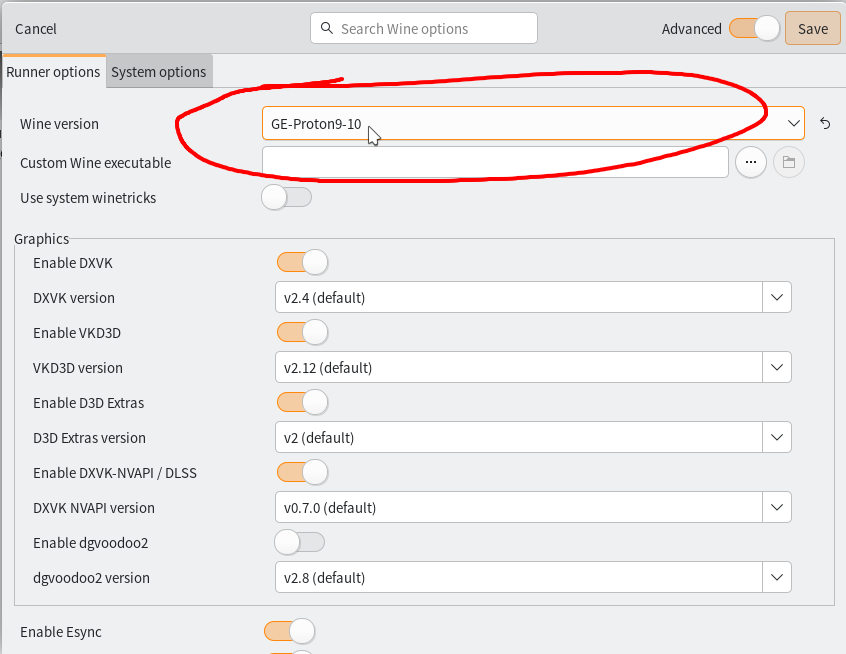Select the Runner options tab
The height and width of the screenshot is (654, 846).
pyautogui.click(x=53, y=72)
